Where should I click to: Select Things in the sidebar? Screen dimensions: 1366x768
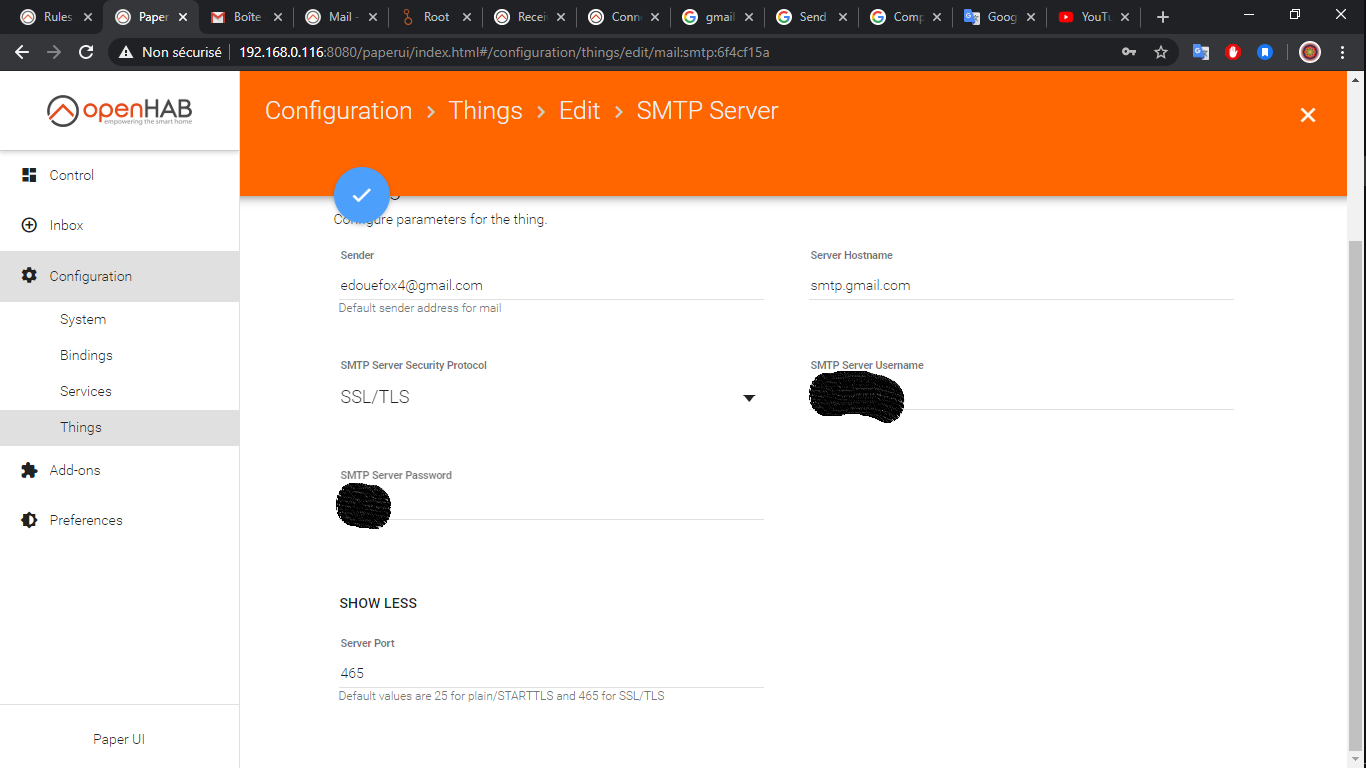pyautogui.click(x=120, y=427)
